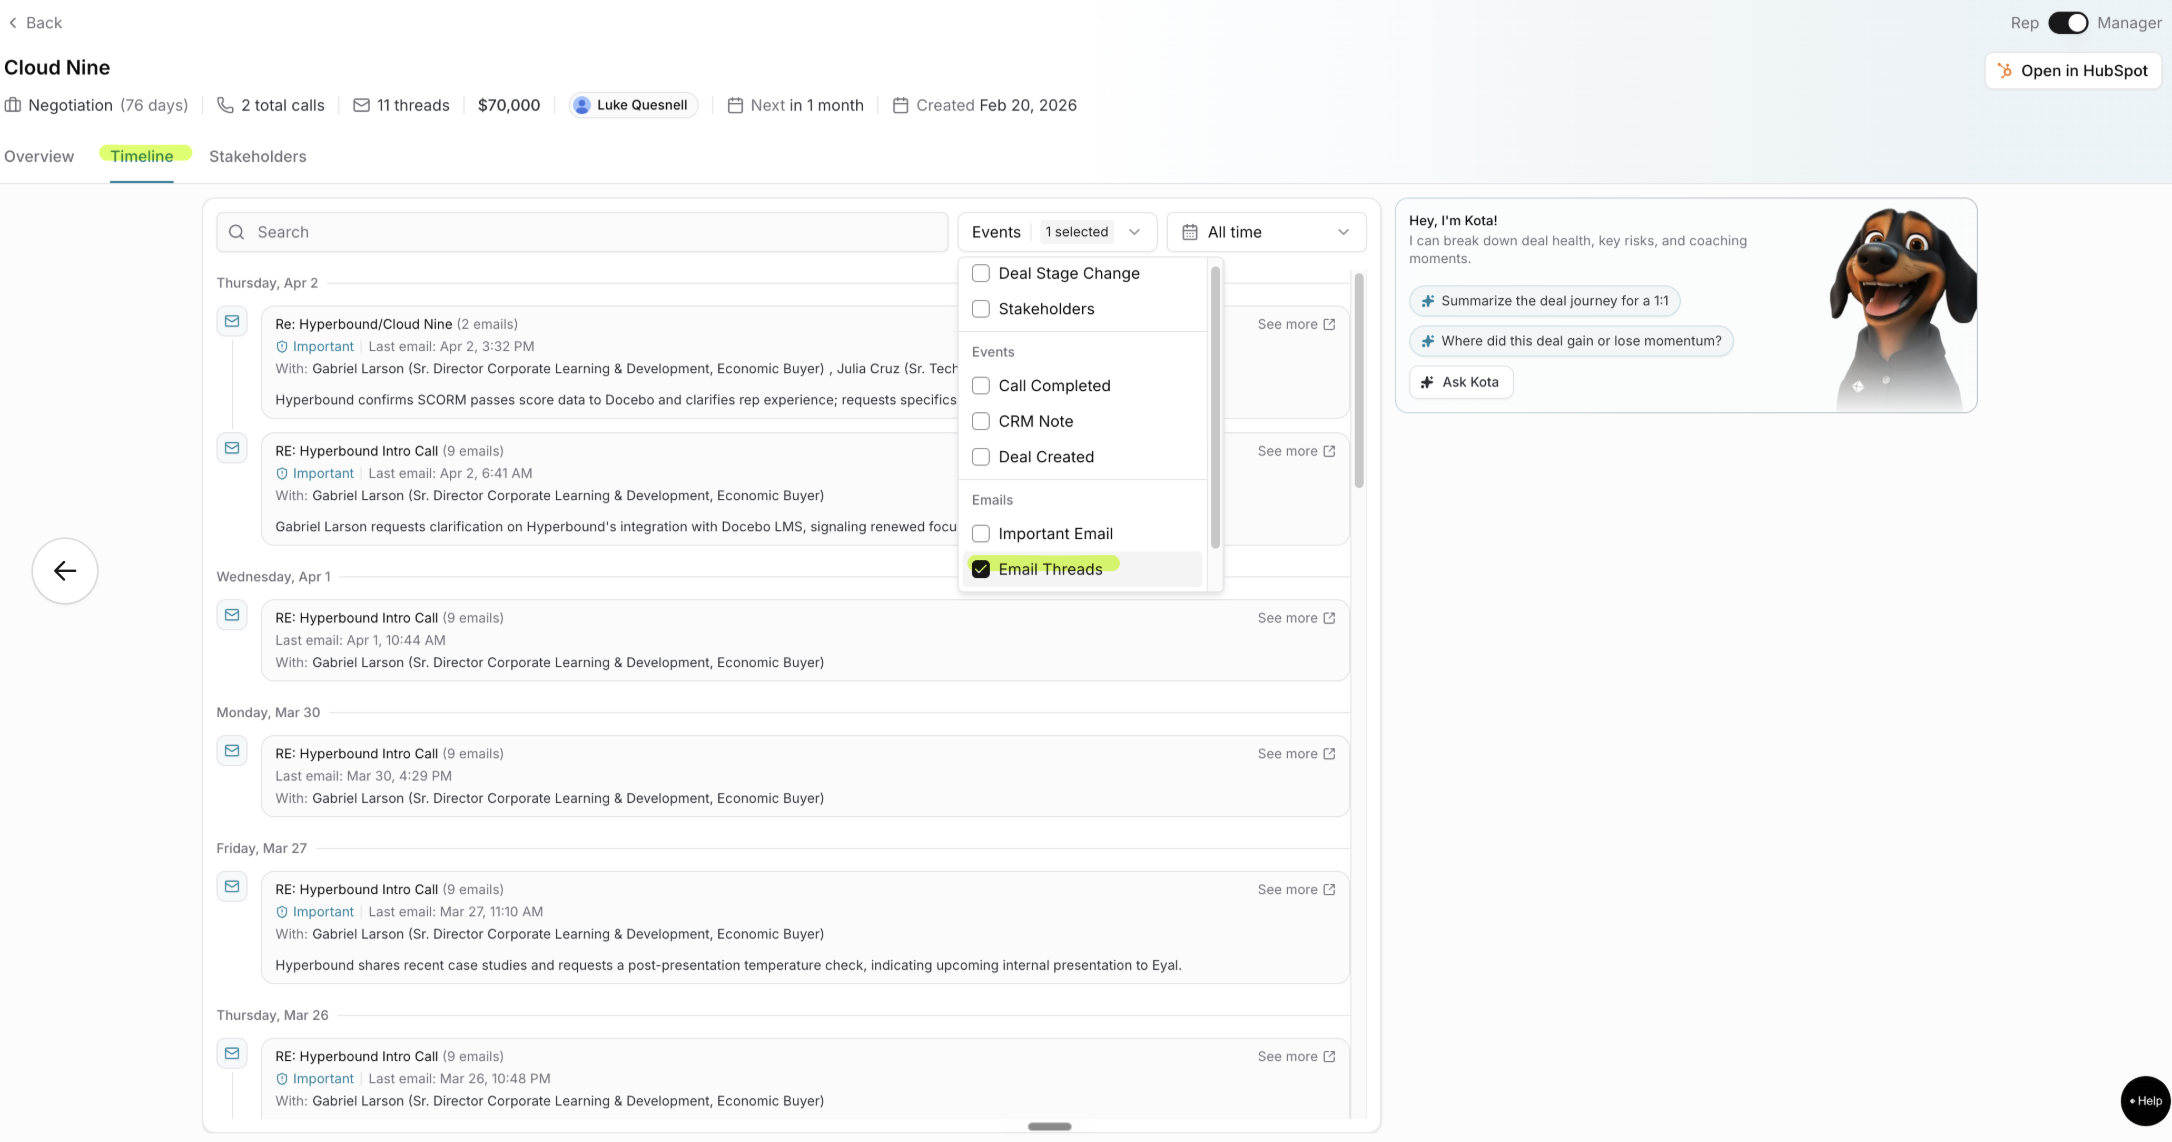2172x1142 pixels.
Task: Click the Back chevron icon
Action: (x=13, y=23)
